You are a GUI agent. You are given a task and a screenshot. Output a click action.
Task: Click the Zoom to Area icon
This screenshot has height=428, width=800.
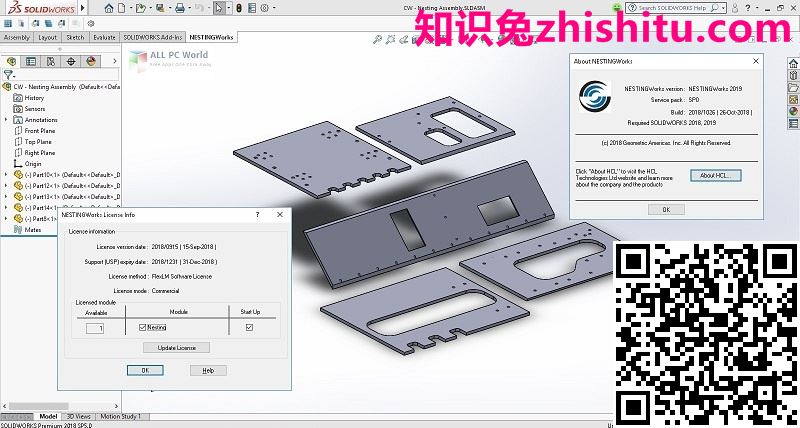391,39
